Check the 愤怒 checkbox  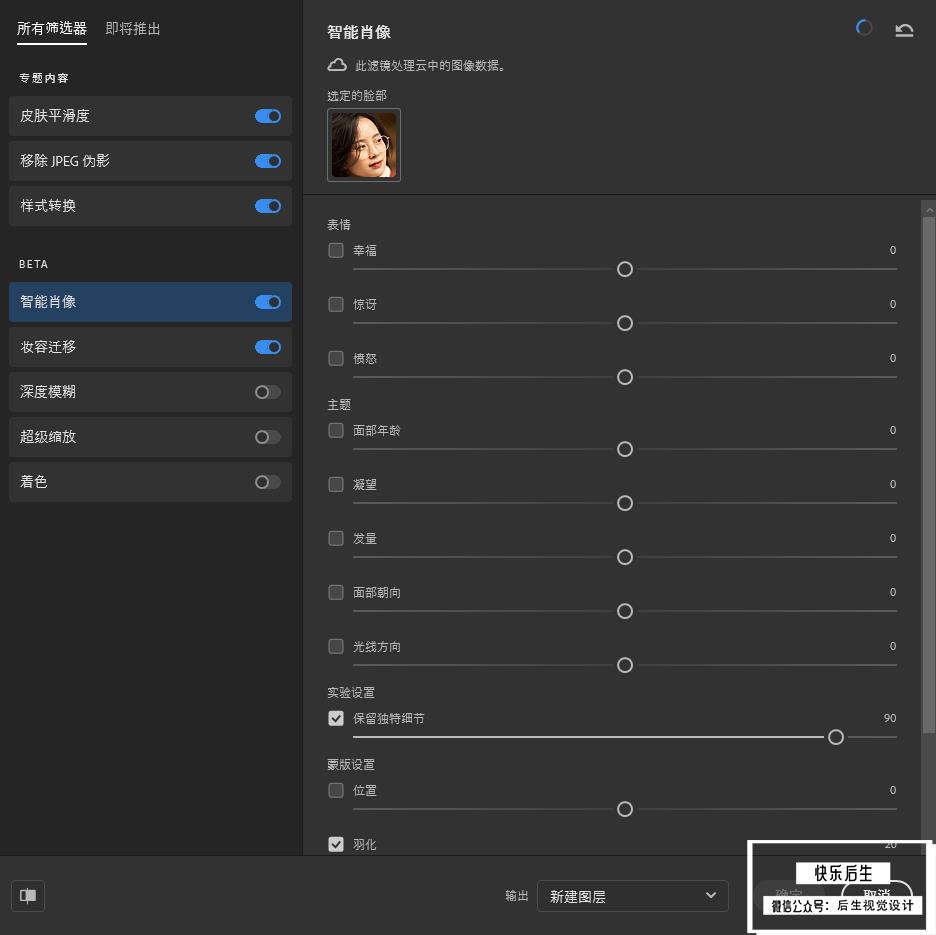[x=336, y=358]
